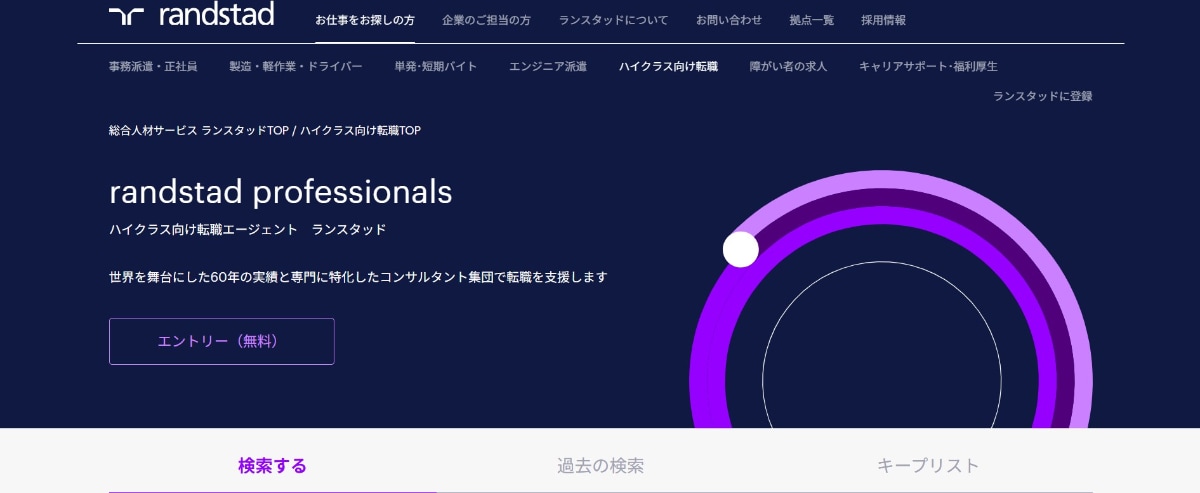Click the randstad logo

(191, 14)
